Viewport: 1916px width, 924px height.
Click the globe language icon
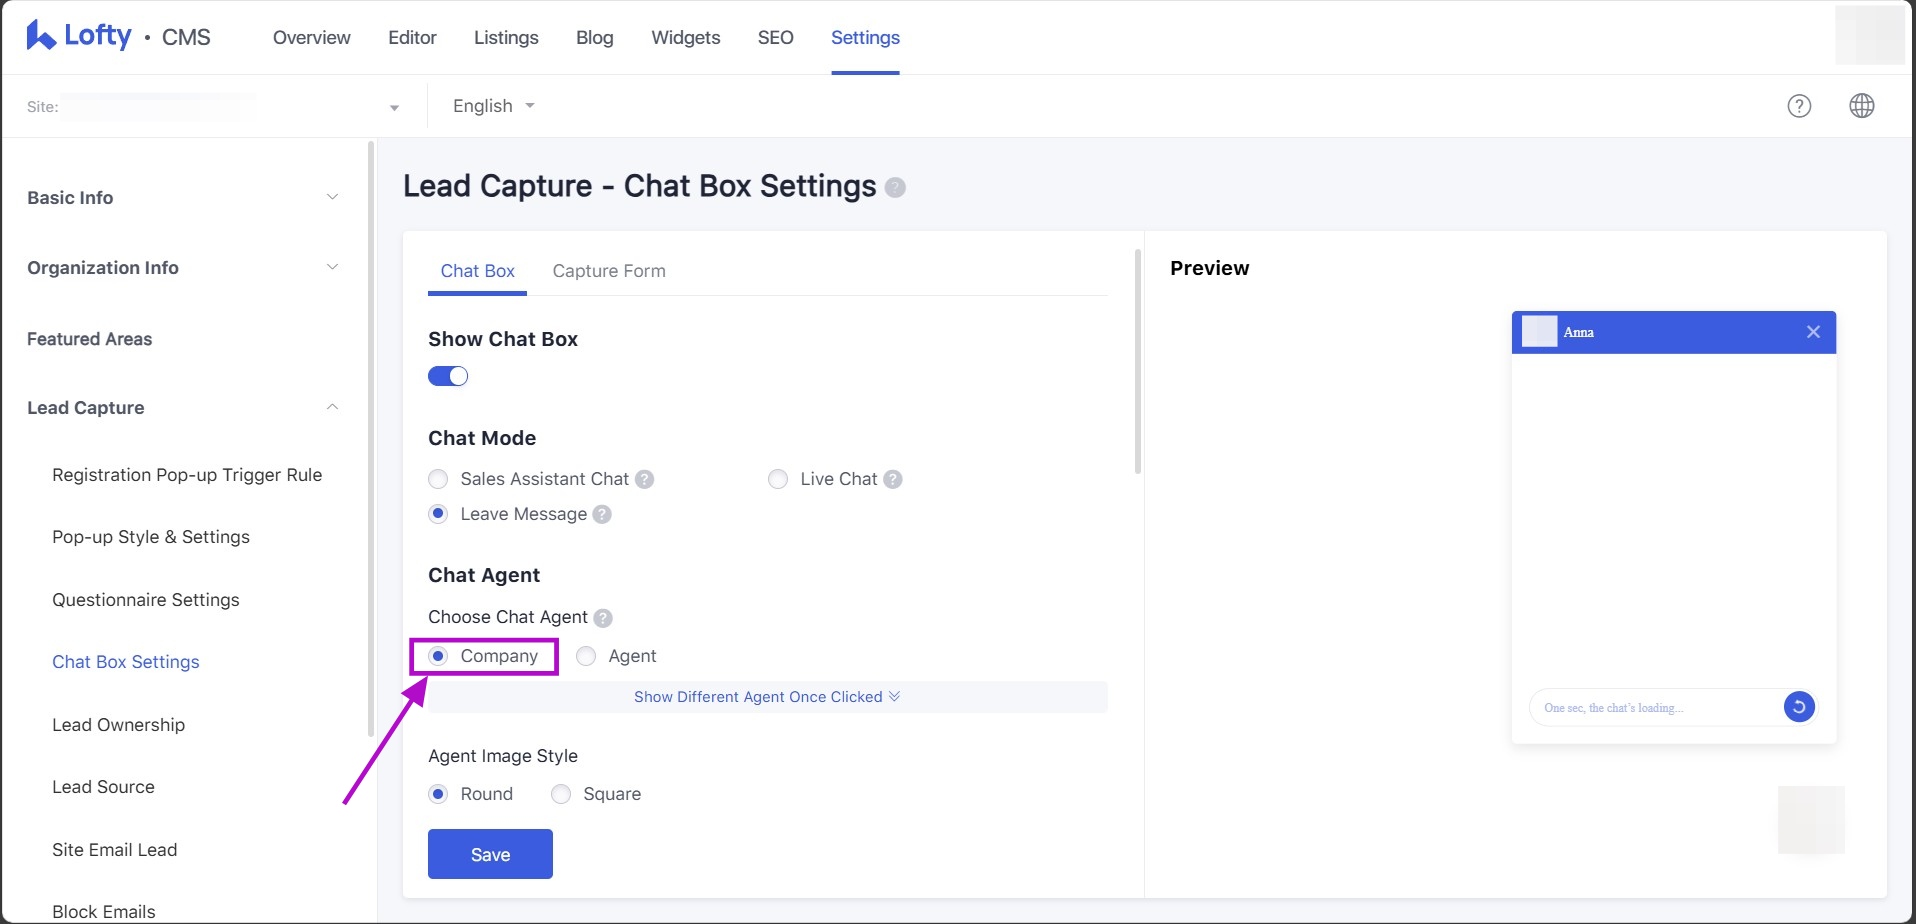[1861, 106]
